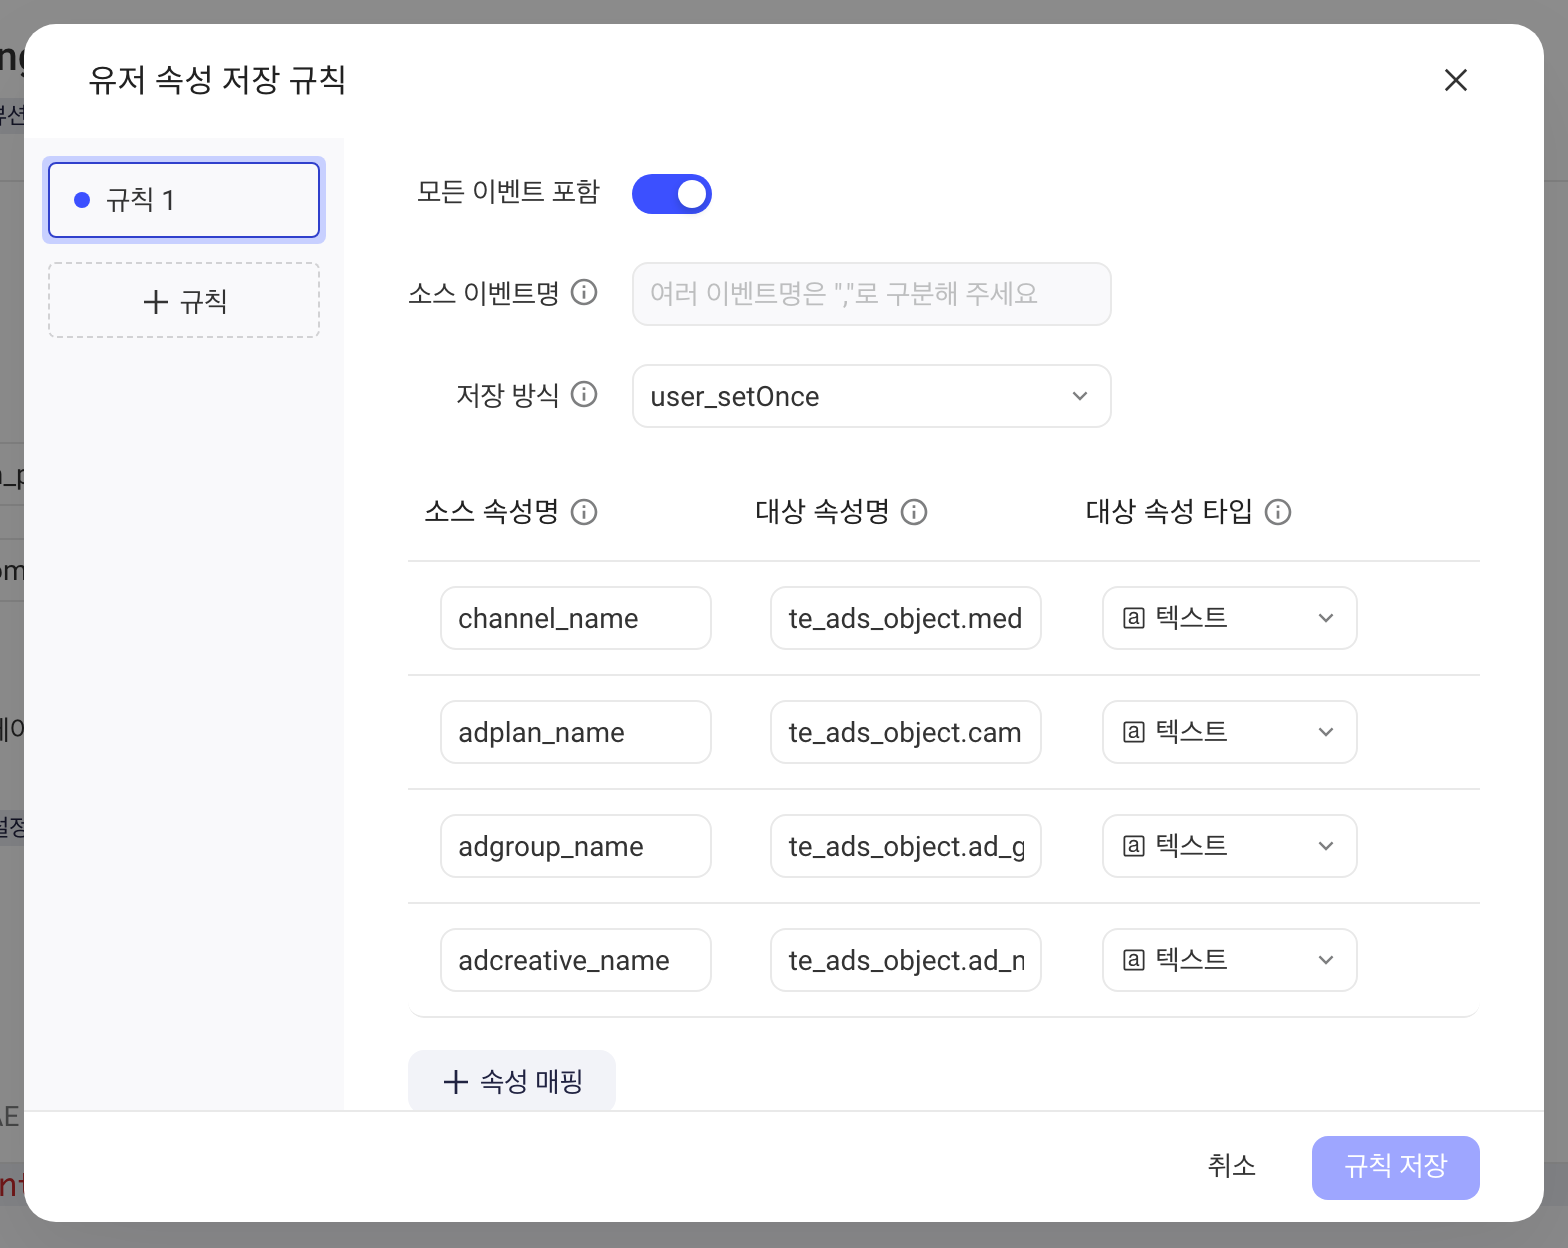This screenshot has width=1568, height=1248.
Task: Close the 유저 속성 저장 규칙 dialog
Action: coord(1455,80)
